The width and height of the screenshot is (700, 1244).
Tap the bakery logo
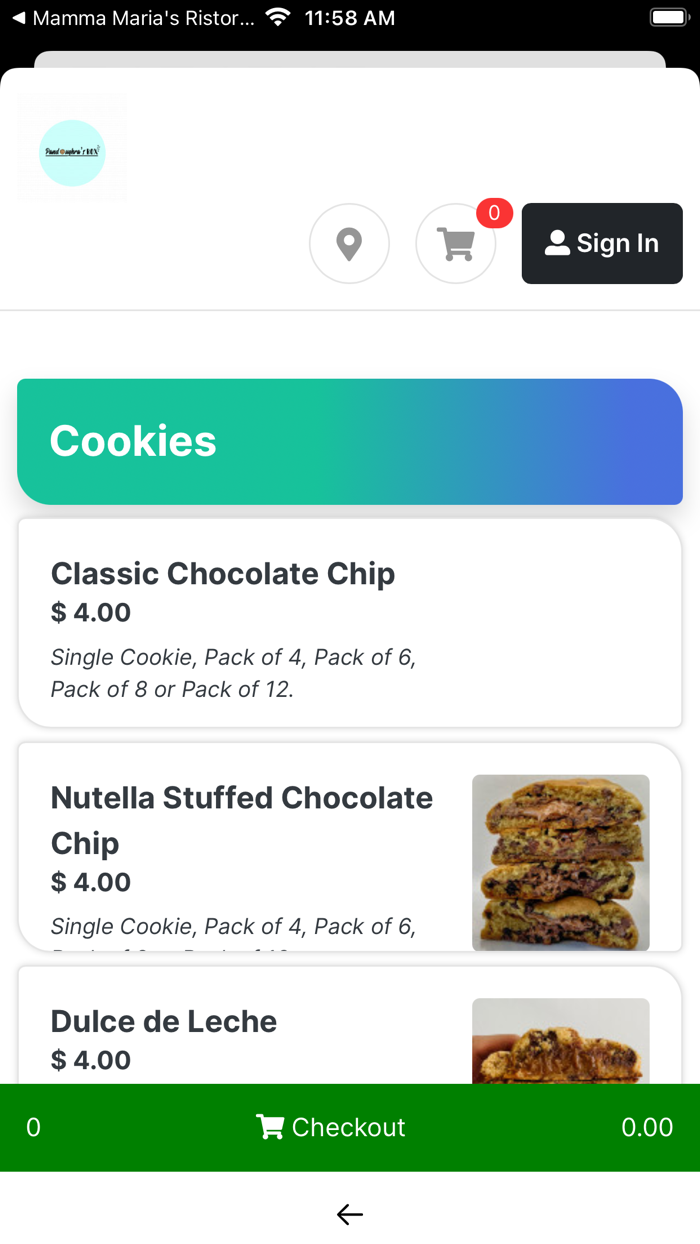pyautogui.click(x=72, y=152)
